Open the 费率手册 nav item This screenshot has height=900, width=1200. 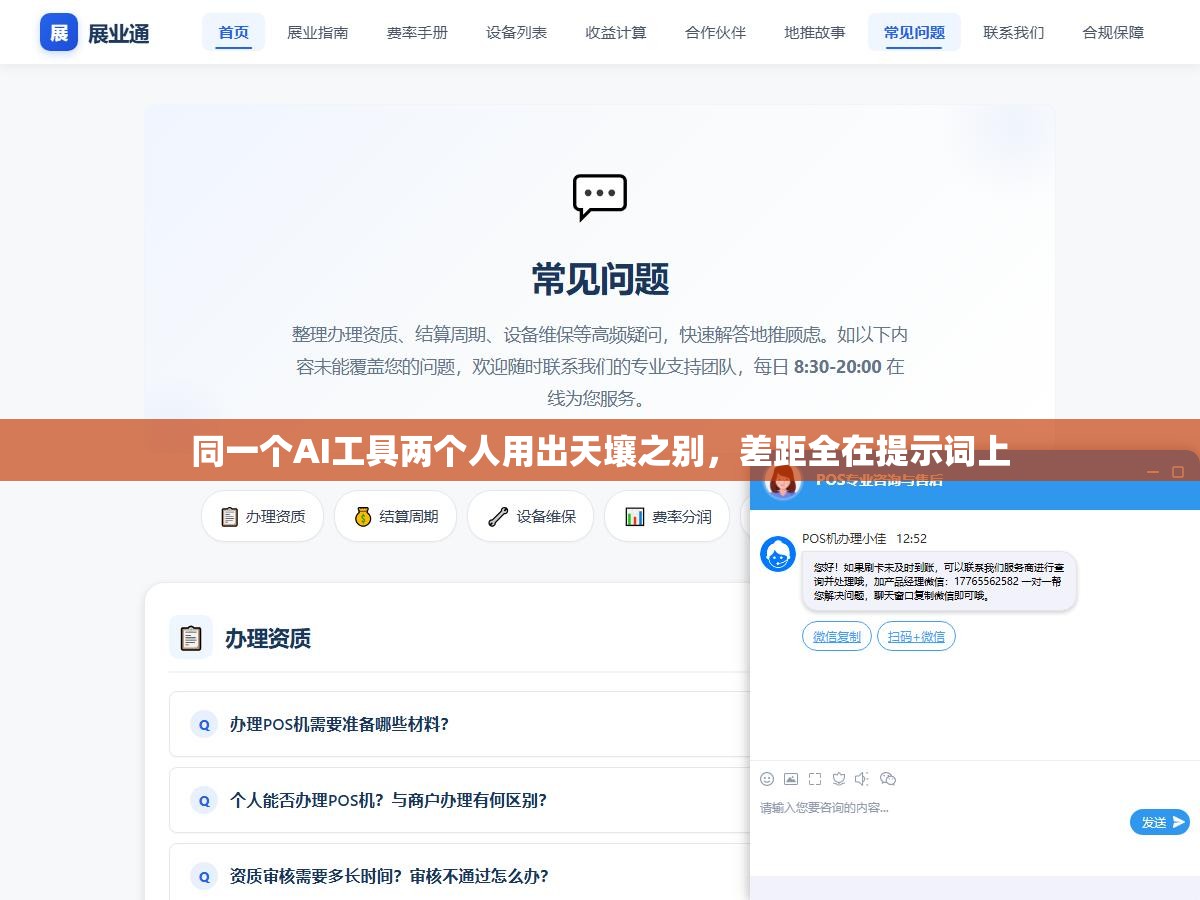(417, 32)
